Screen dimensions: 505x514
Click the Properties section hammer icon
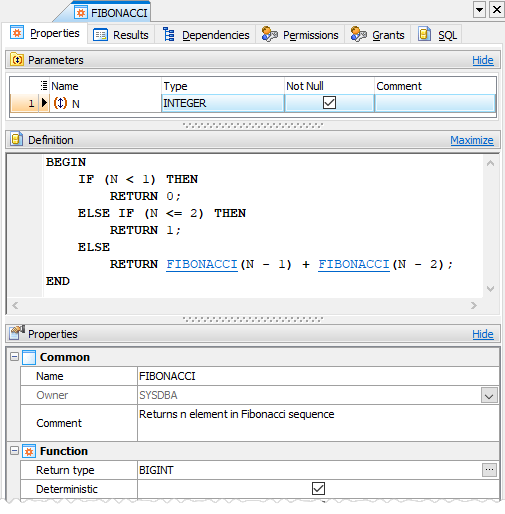coord(17,333)
